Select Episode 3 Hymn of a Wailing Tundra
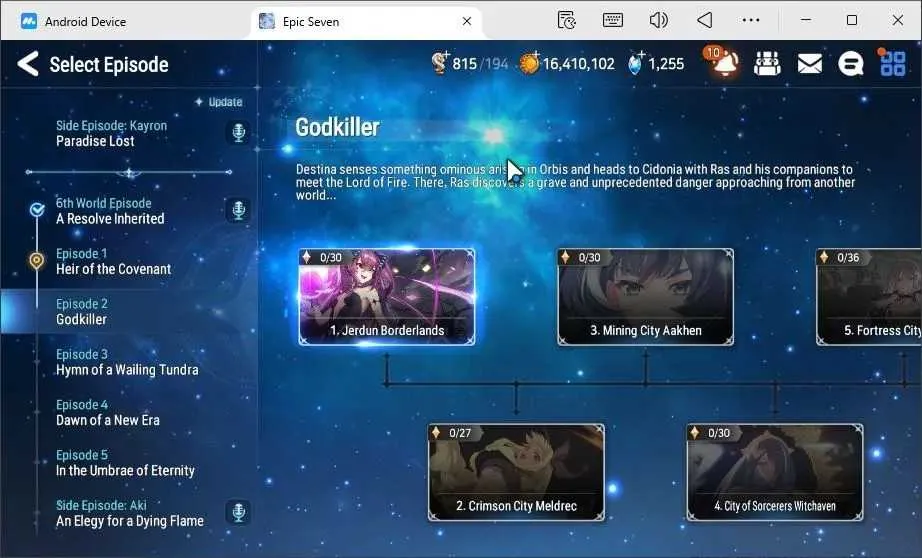The width and height of the screenshot is (922, 558). click(x=127, y=362)
